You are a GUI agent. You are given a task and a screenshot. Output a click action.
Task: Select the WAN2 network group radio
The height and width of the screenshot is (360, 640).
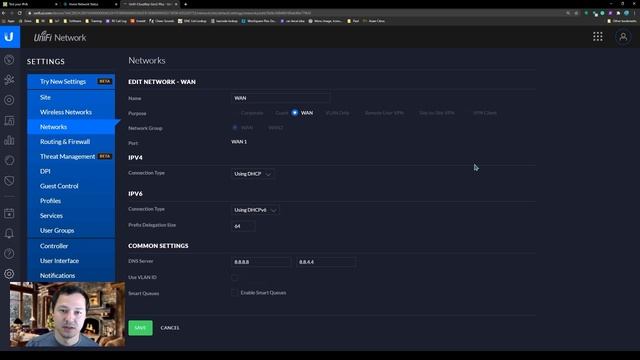[x=276, y=128]
